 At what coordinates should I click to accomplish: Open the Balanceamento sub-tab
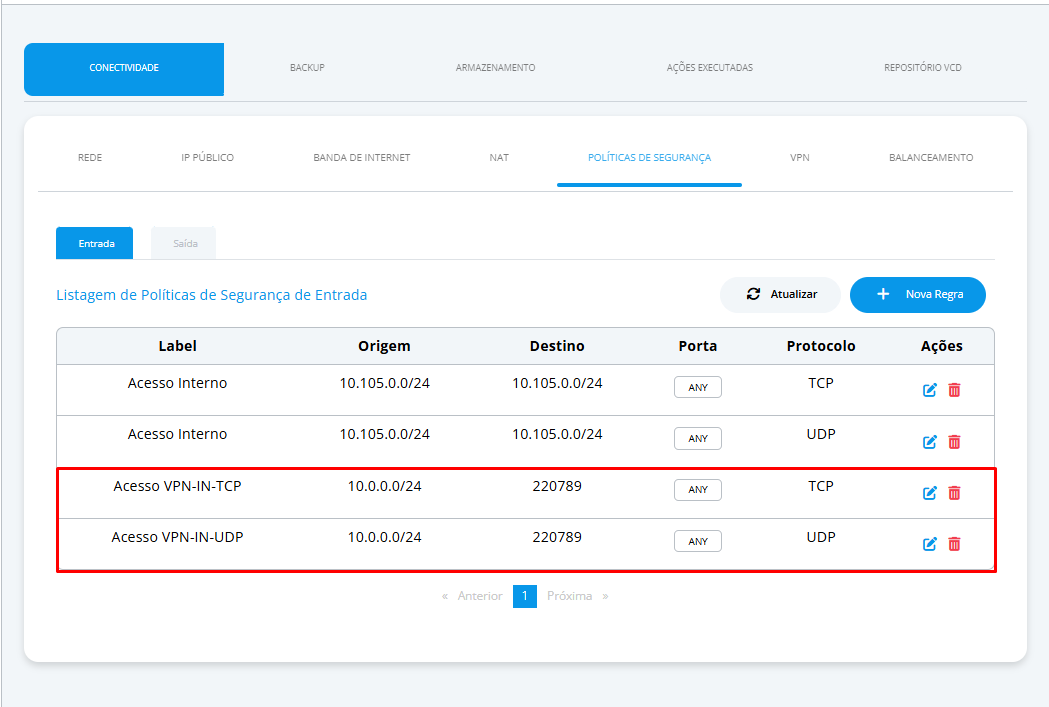[x=931, y=158]
